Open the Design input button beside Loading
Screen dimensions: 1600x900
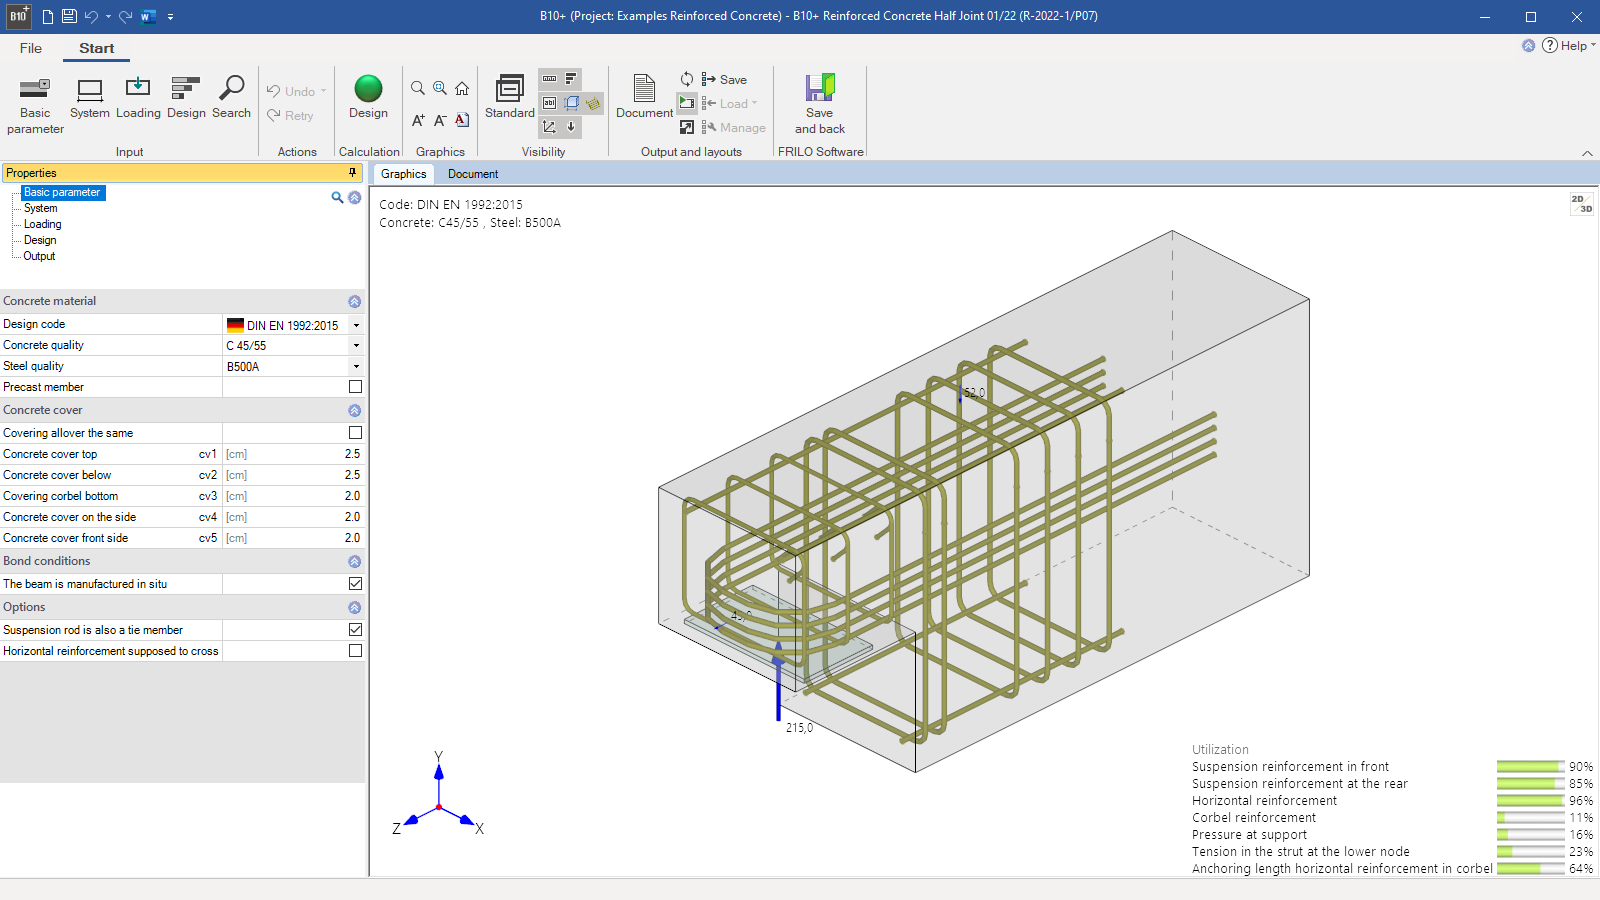coord(186,98)
